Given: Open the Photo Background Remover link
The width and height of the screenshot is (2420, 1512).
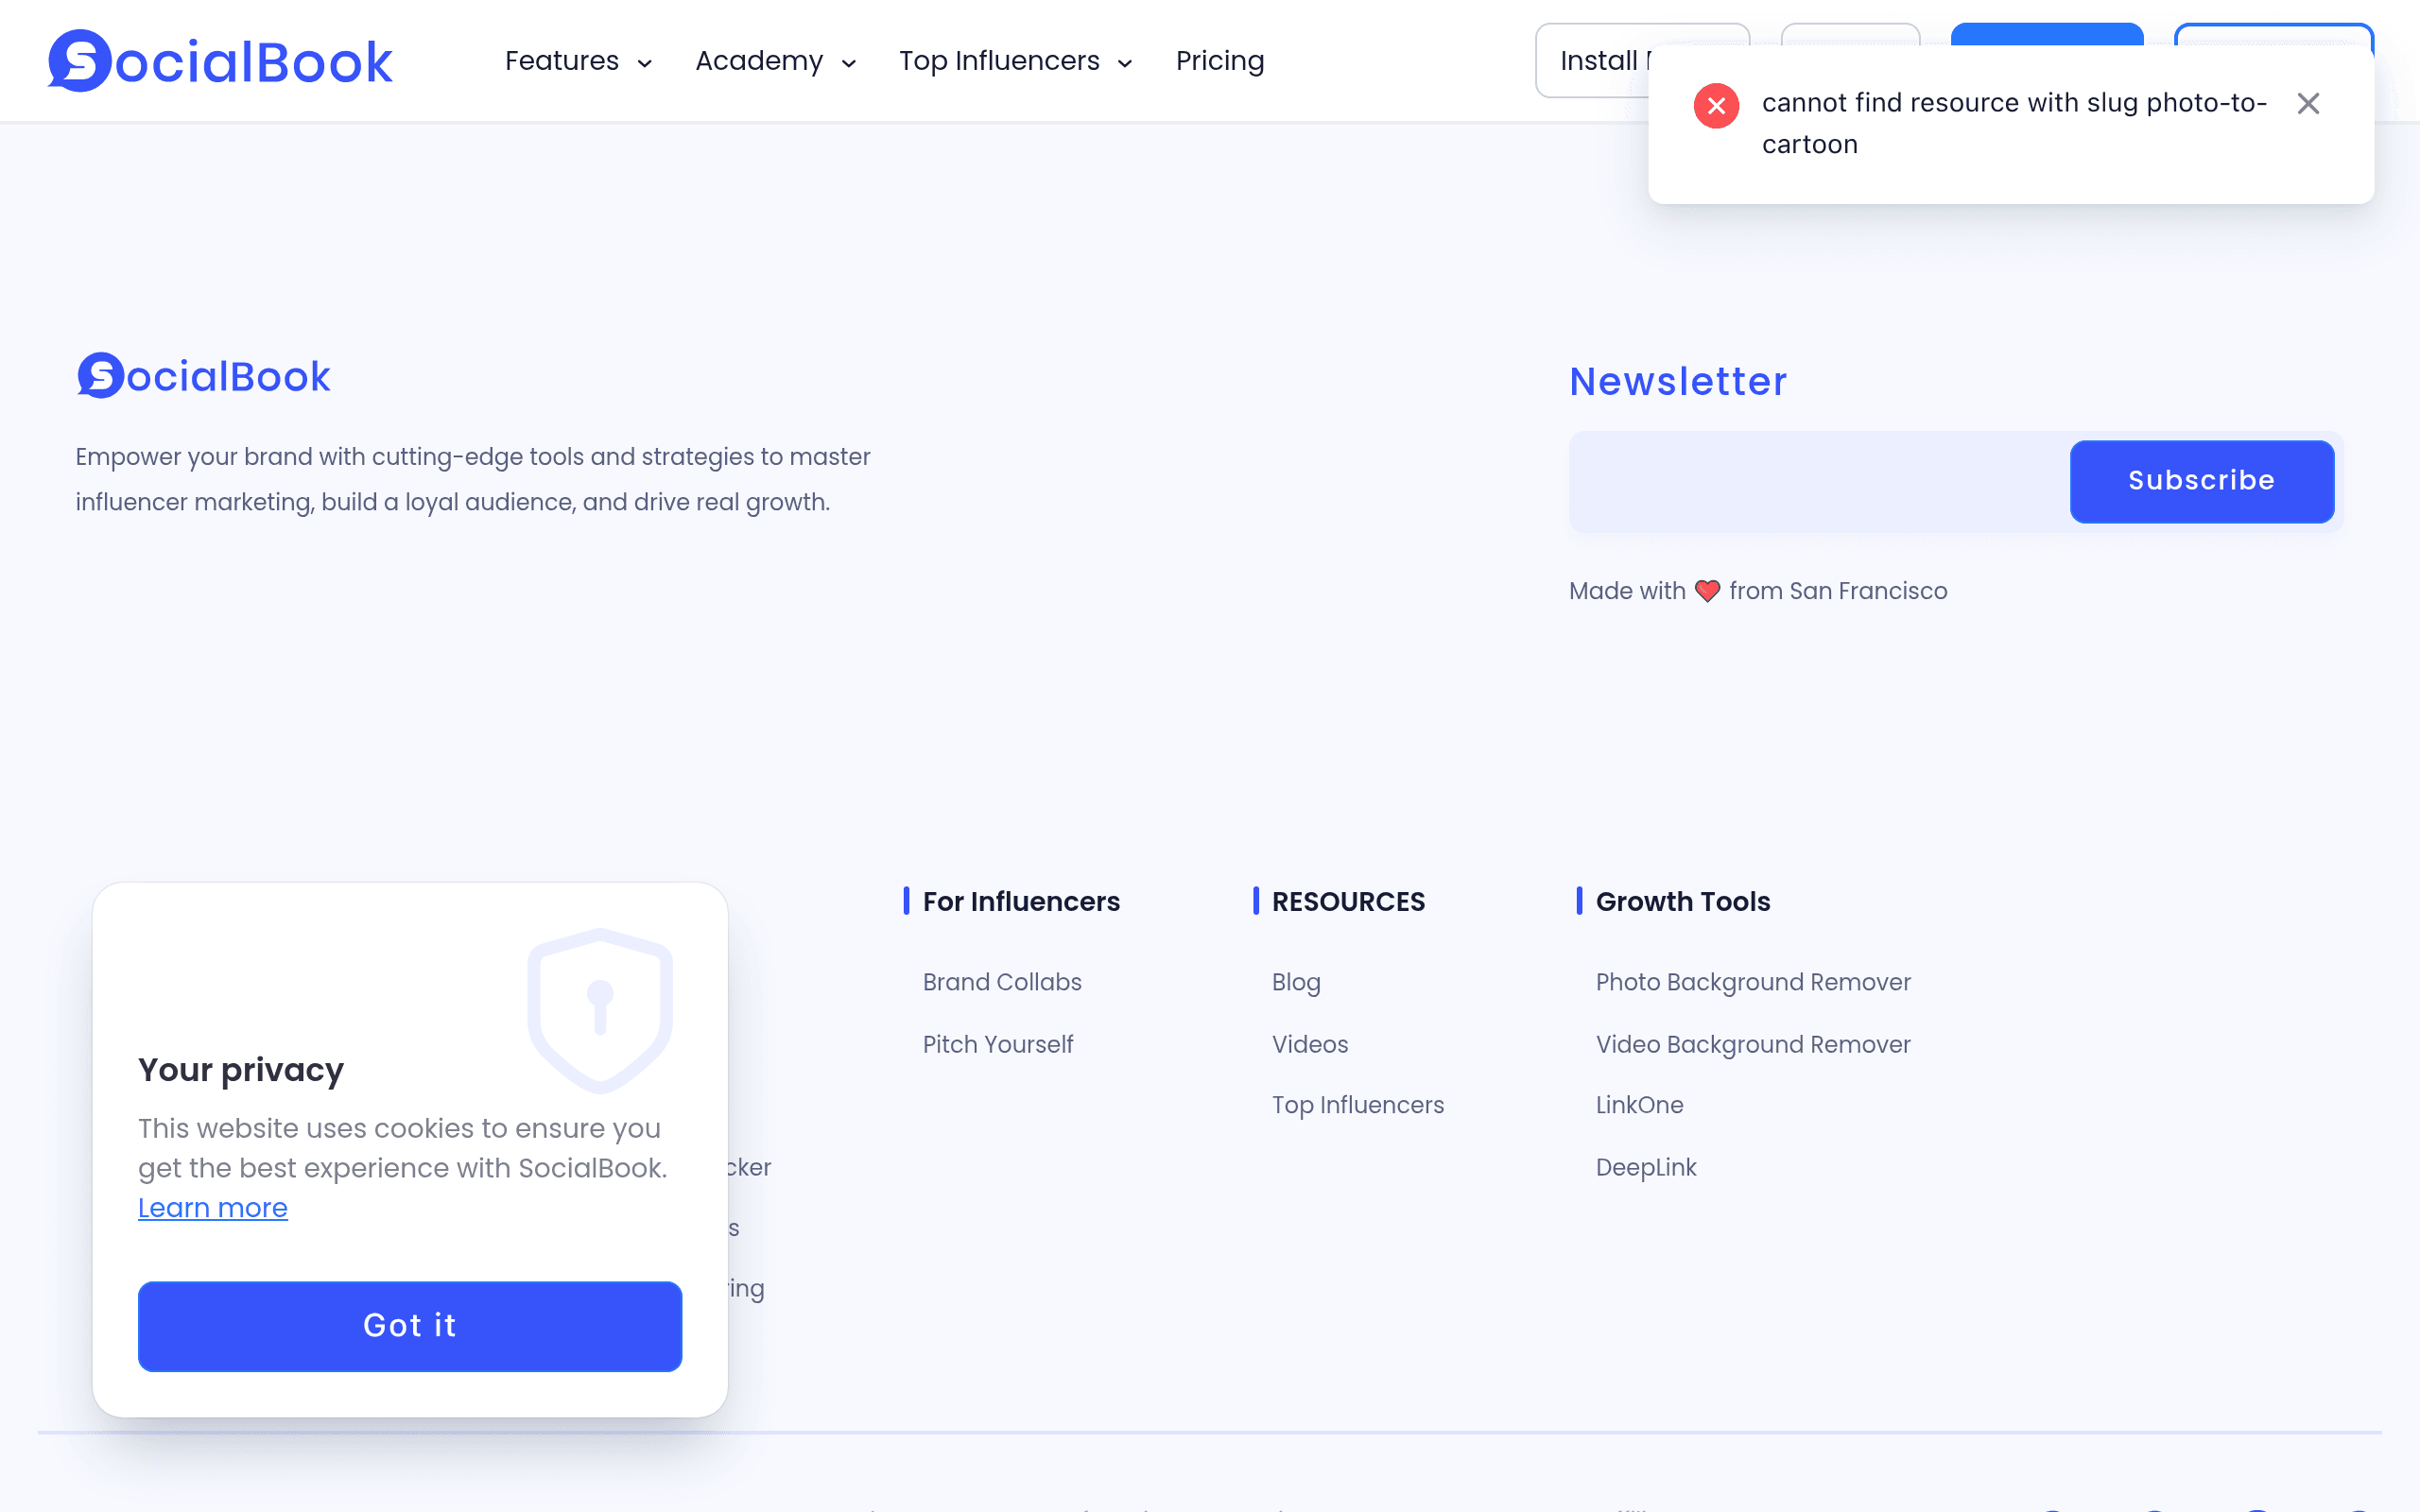Looking at the screenshot, I should (x=1753, y=982).
